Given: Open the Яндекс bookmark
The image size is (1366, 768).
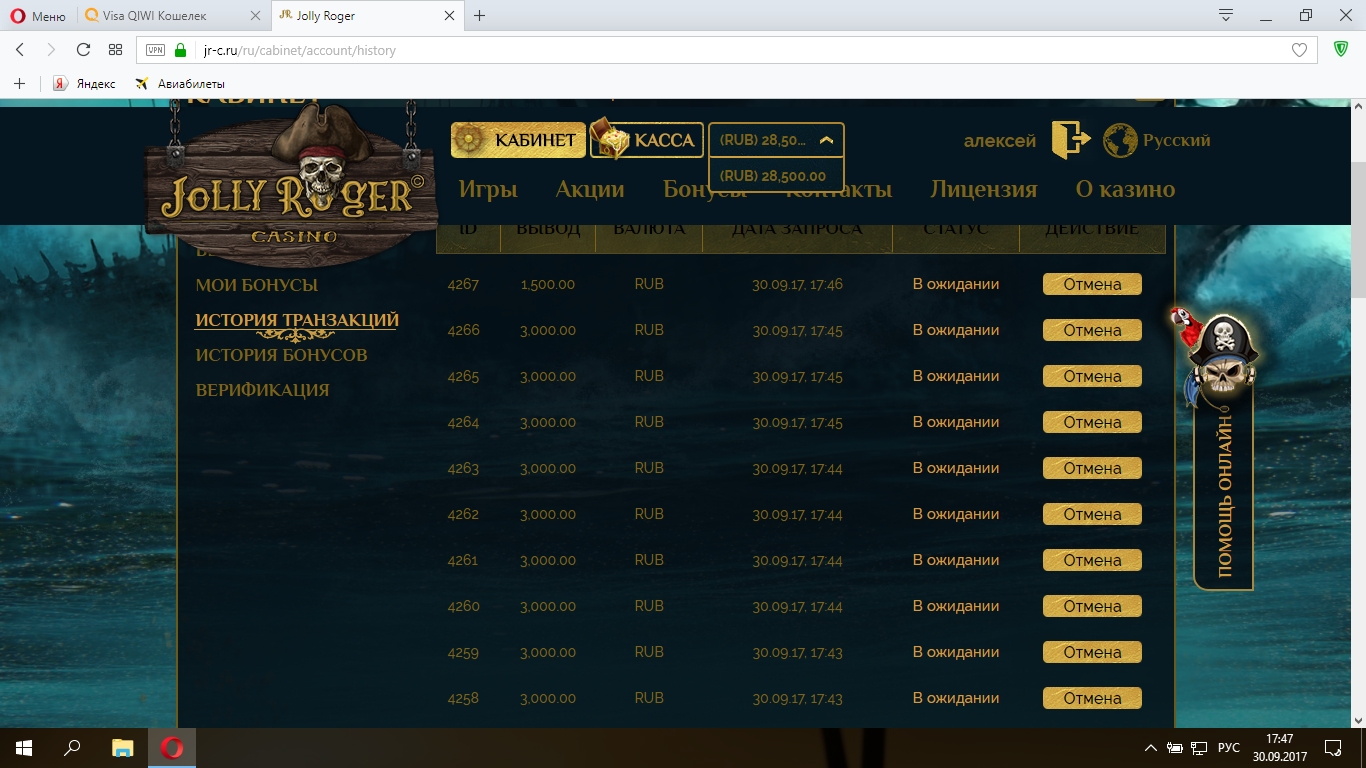Looking at the screenshot, I should [85, 83].
